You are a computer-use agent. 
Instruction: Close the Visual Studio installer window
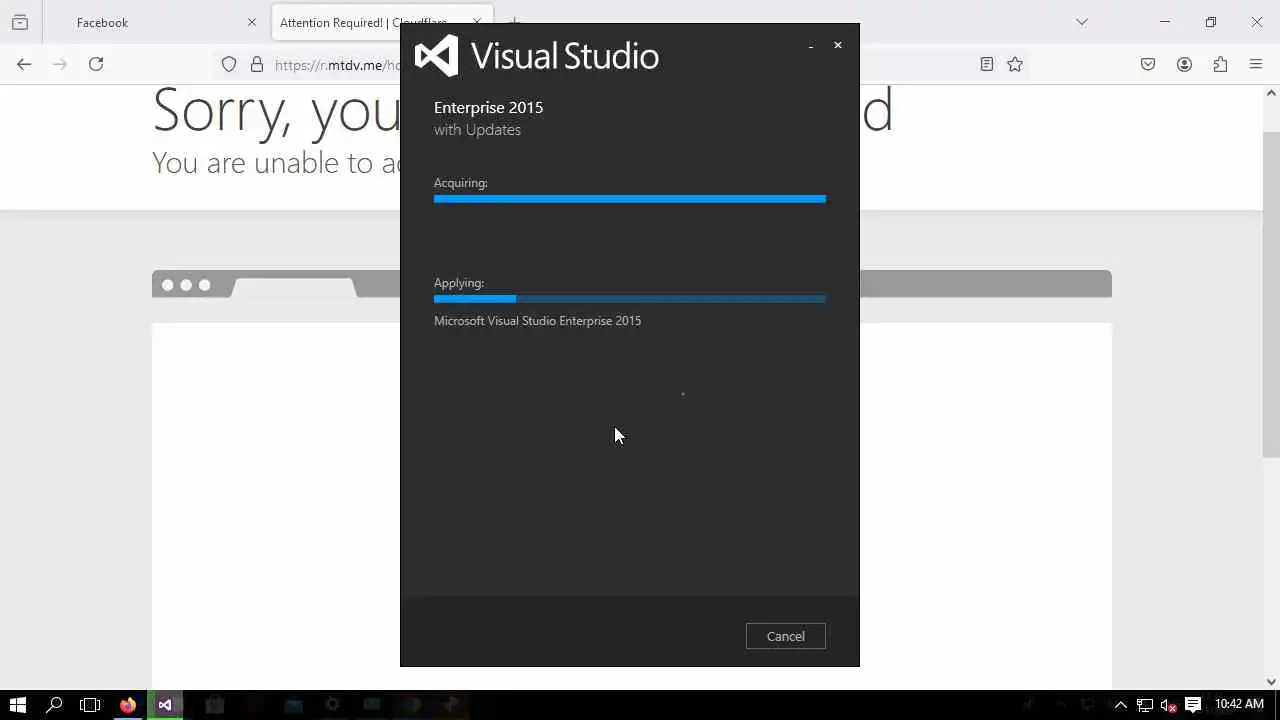coord(838,45)
